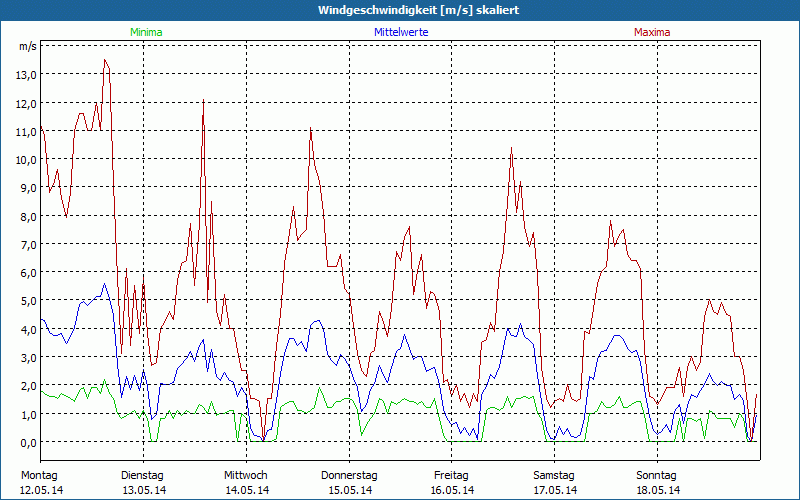Image resolution: width=800 pixels, height=500 pixels.
Task: Click the date 14.05.14
Action: pyautogui.click(x=247, y=490)
